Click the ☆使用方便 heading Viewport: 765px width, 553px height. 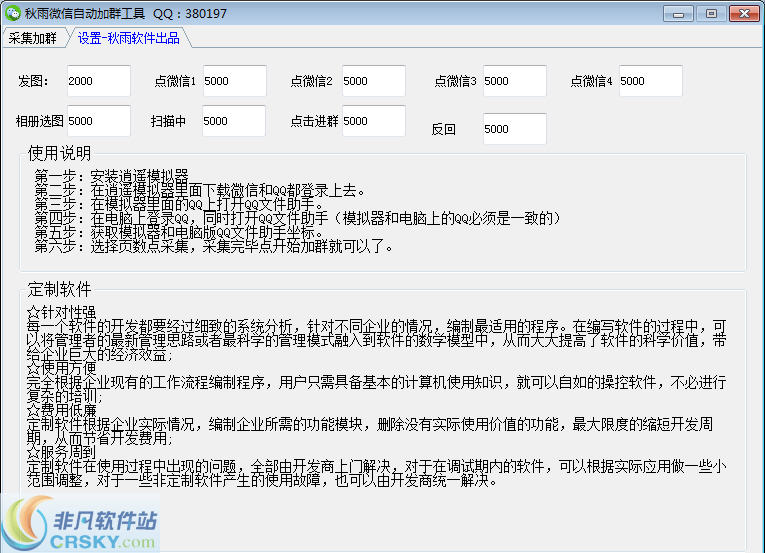coord(61,368)
